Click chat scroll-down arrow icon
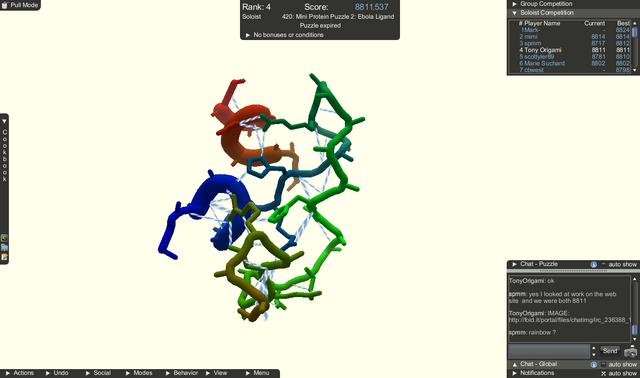The image size is (640, 378). pyautogui.click(x=634, y=339)
